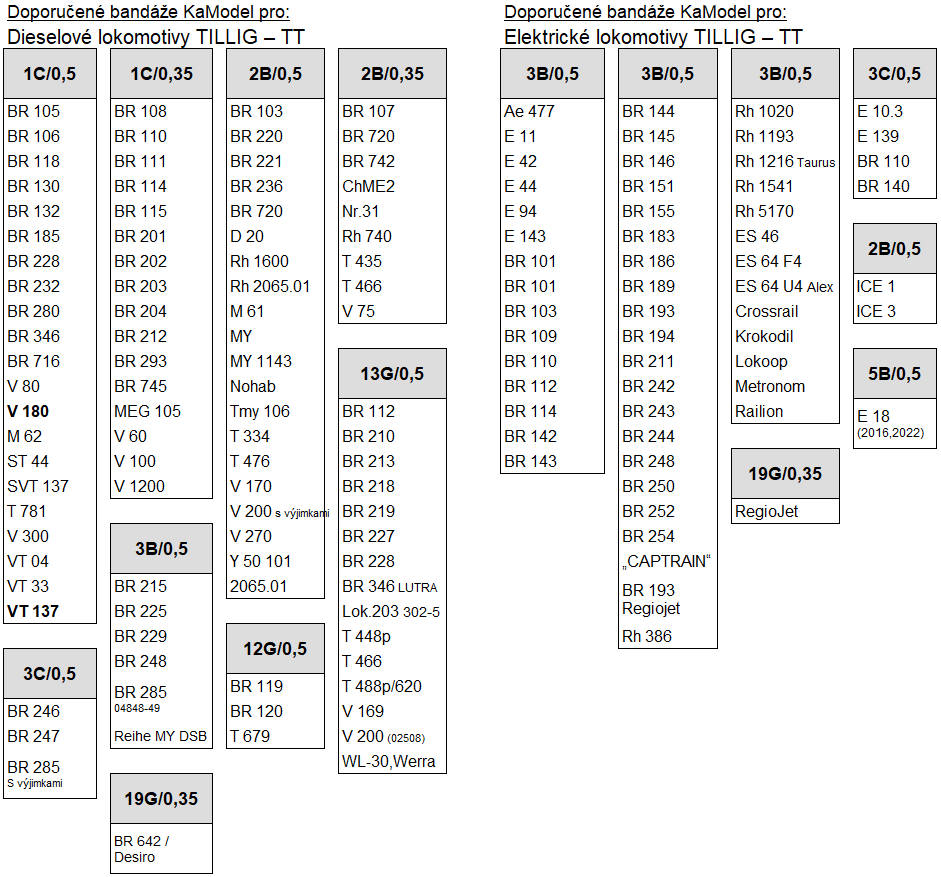Select the Krokodil entry
This screenshot has height=877, width=941.
tap(763, 336)
